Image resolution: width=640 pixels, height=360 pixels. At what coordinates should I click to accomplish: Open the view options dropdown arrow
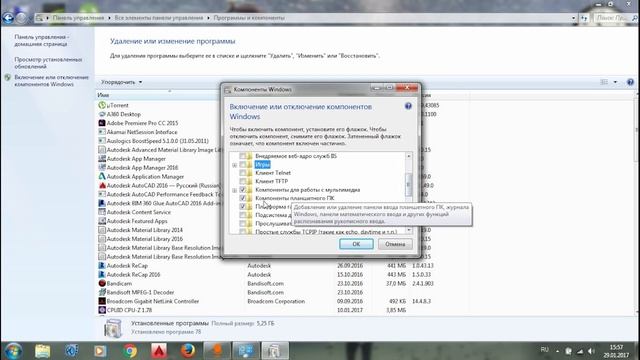coord(615,82)
